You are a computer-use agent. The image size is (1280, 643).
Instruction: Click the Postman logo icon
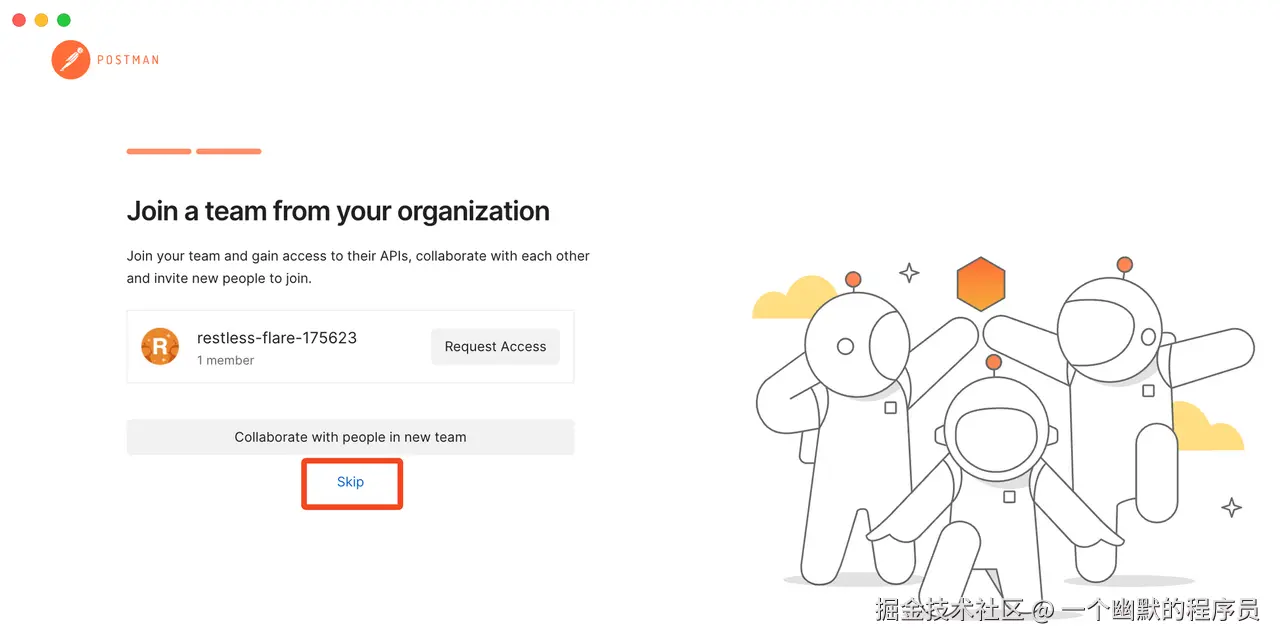tap(71, 60)
